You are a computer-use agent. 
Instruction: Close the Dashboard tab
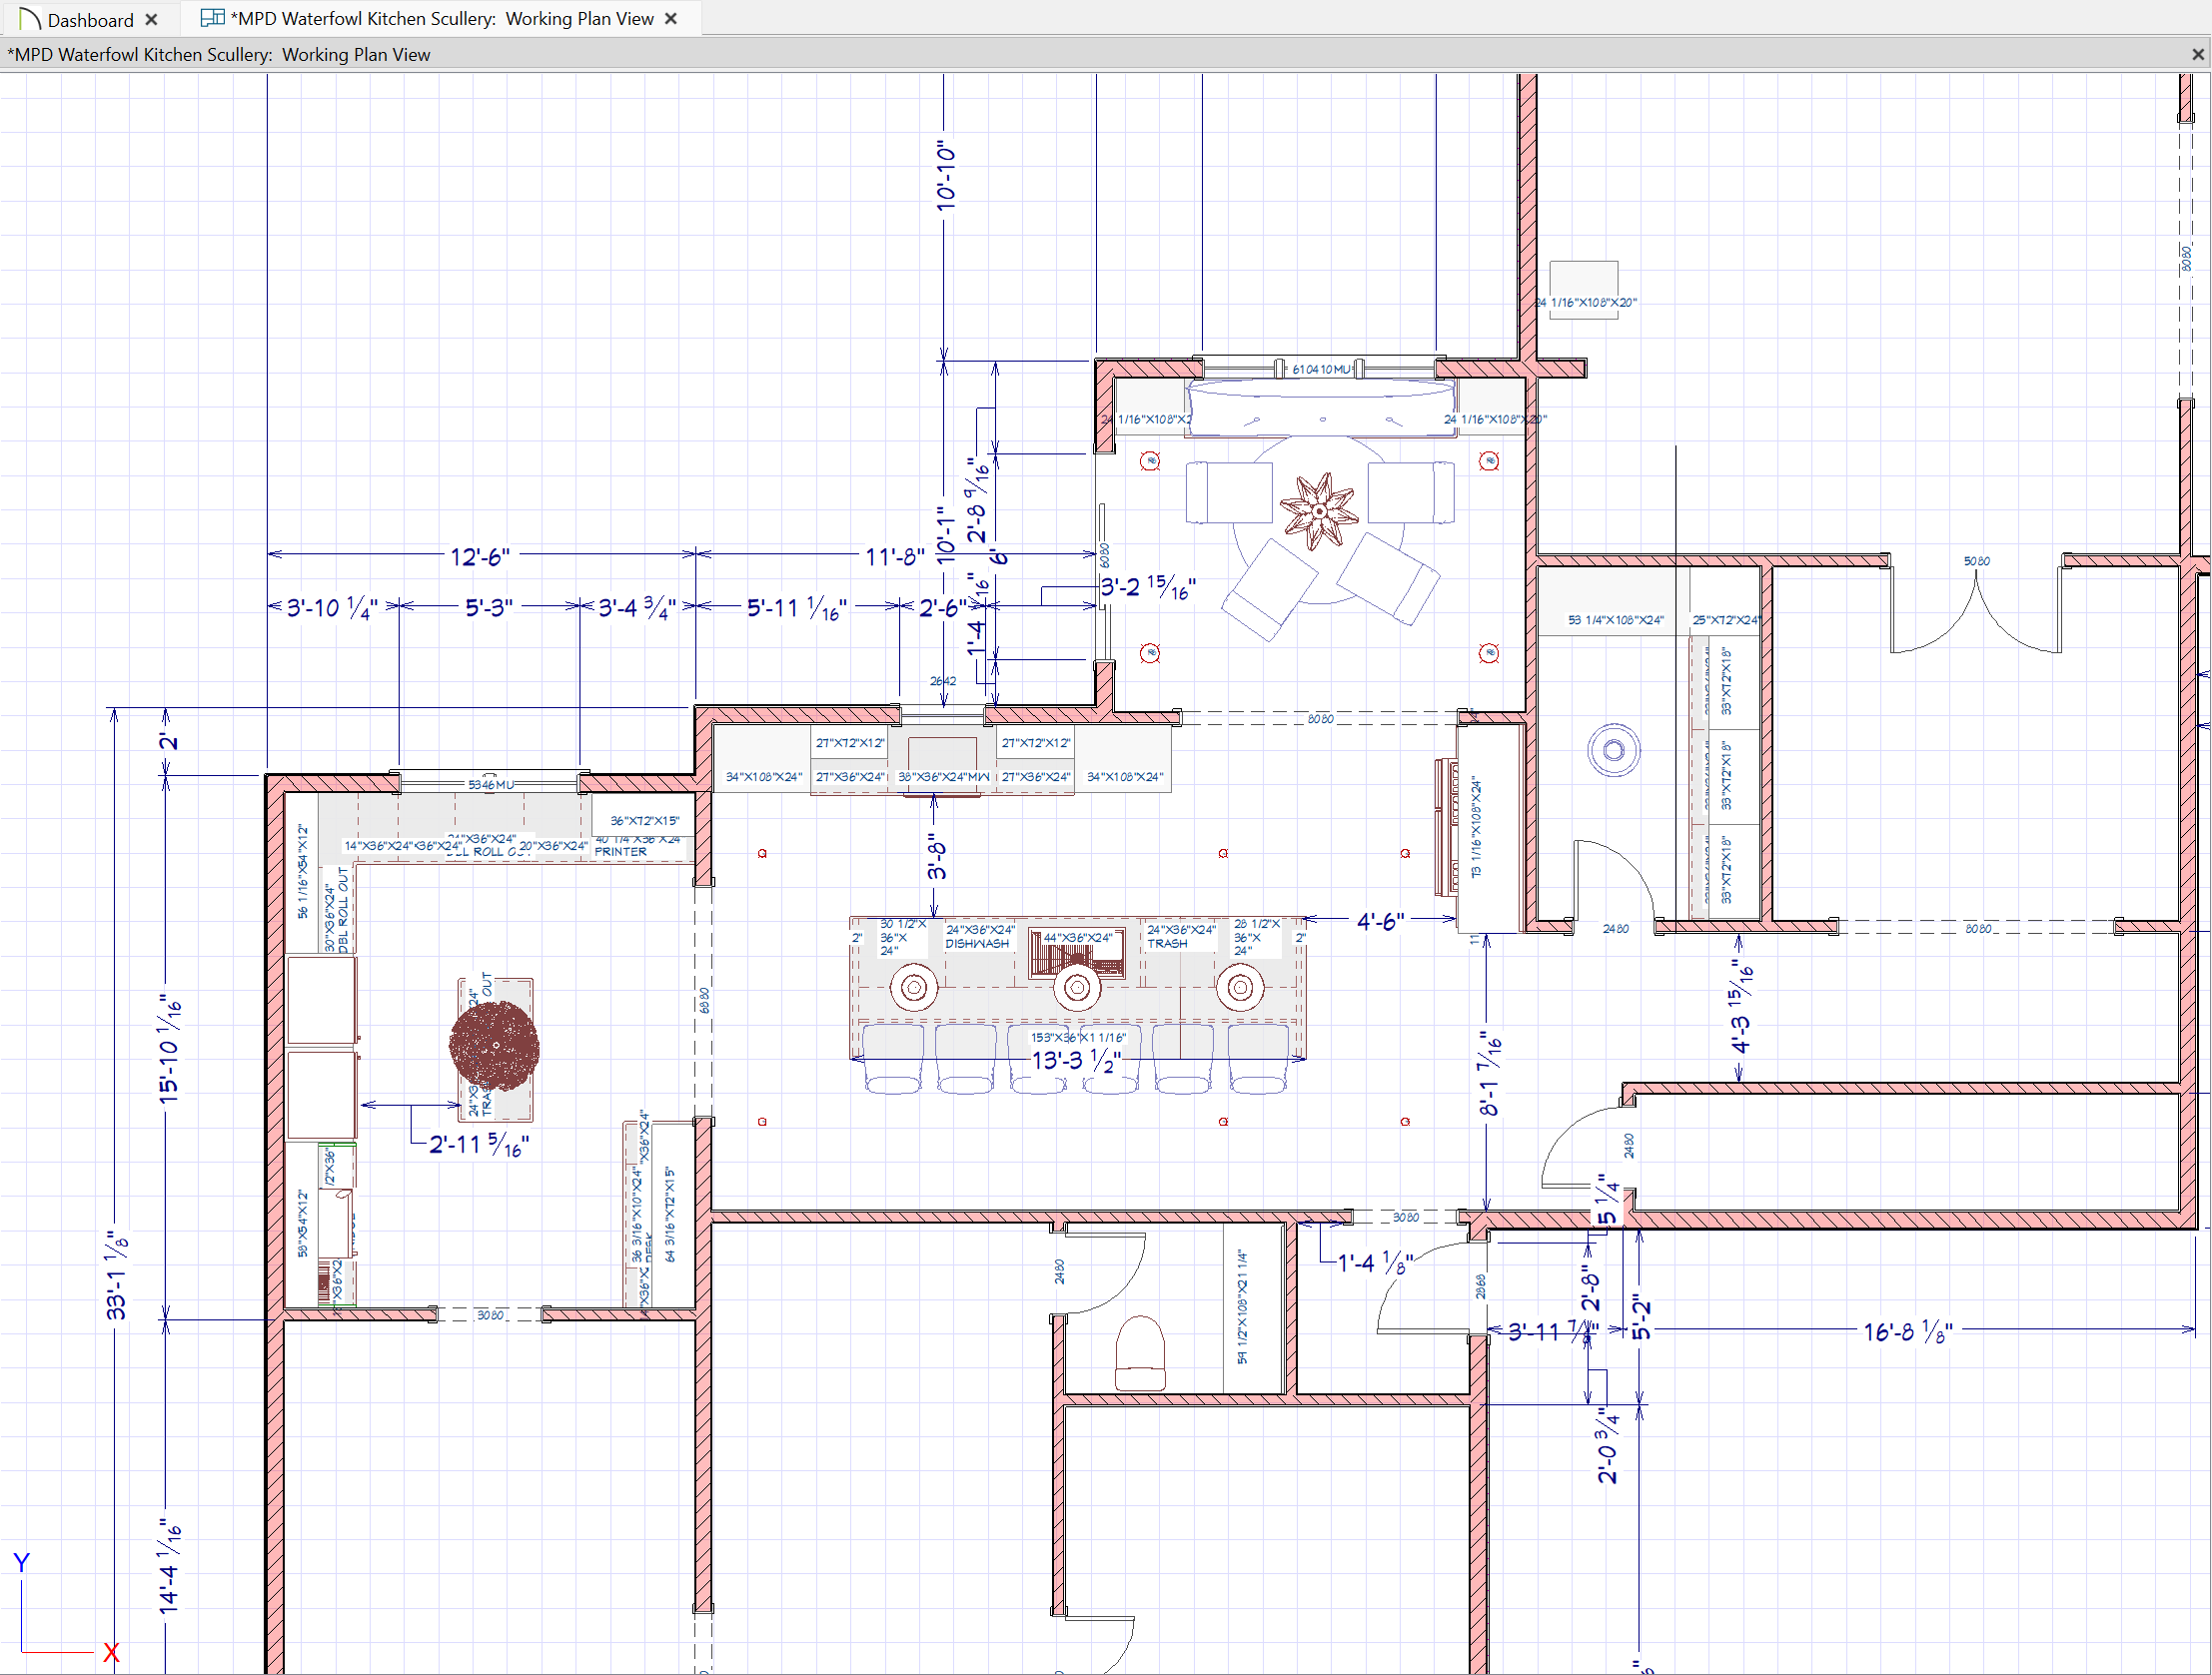152,20
